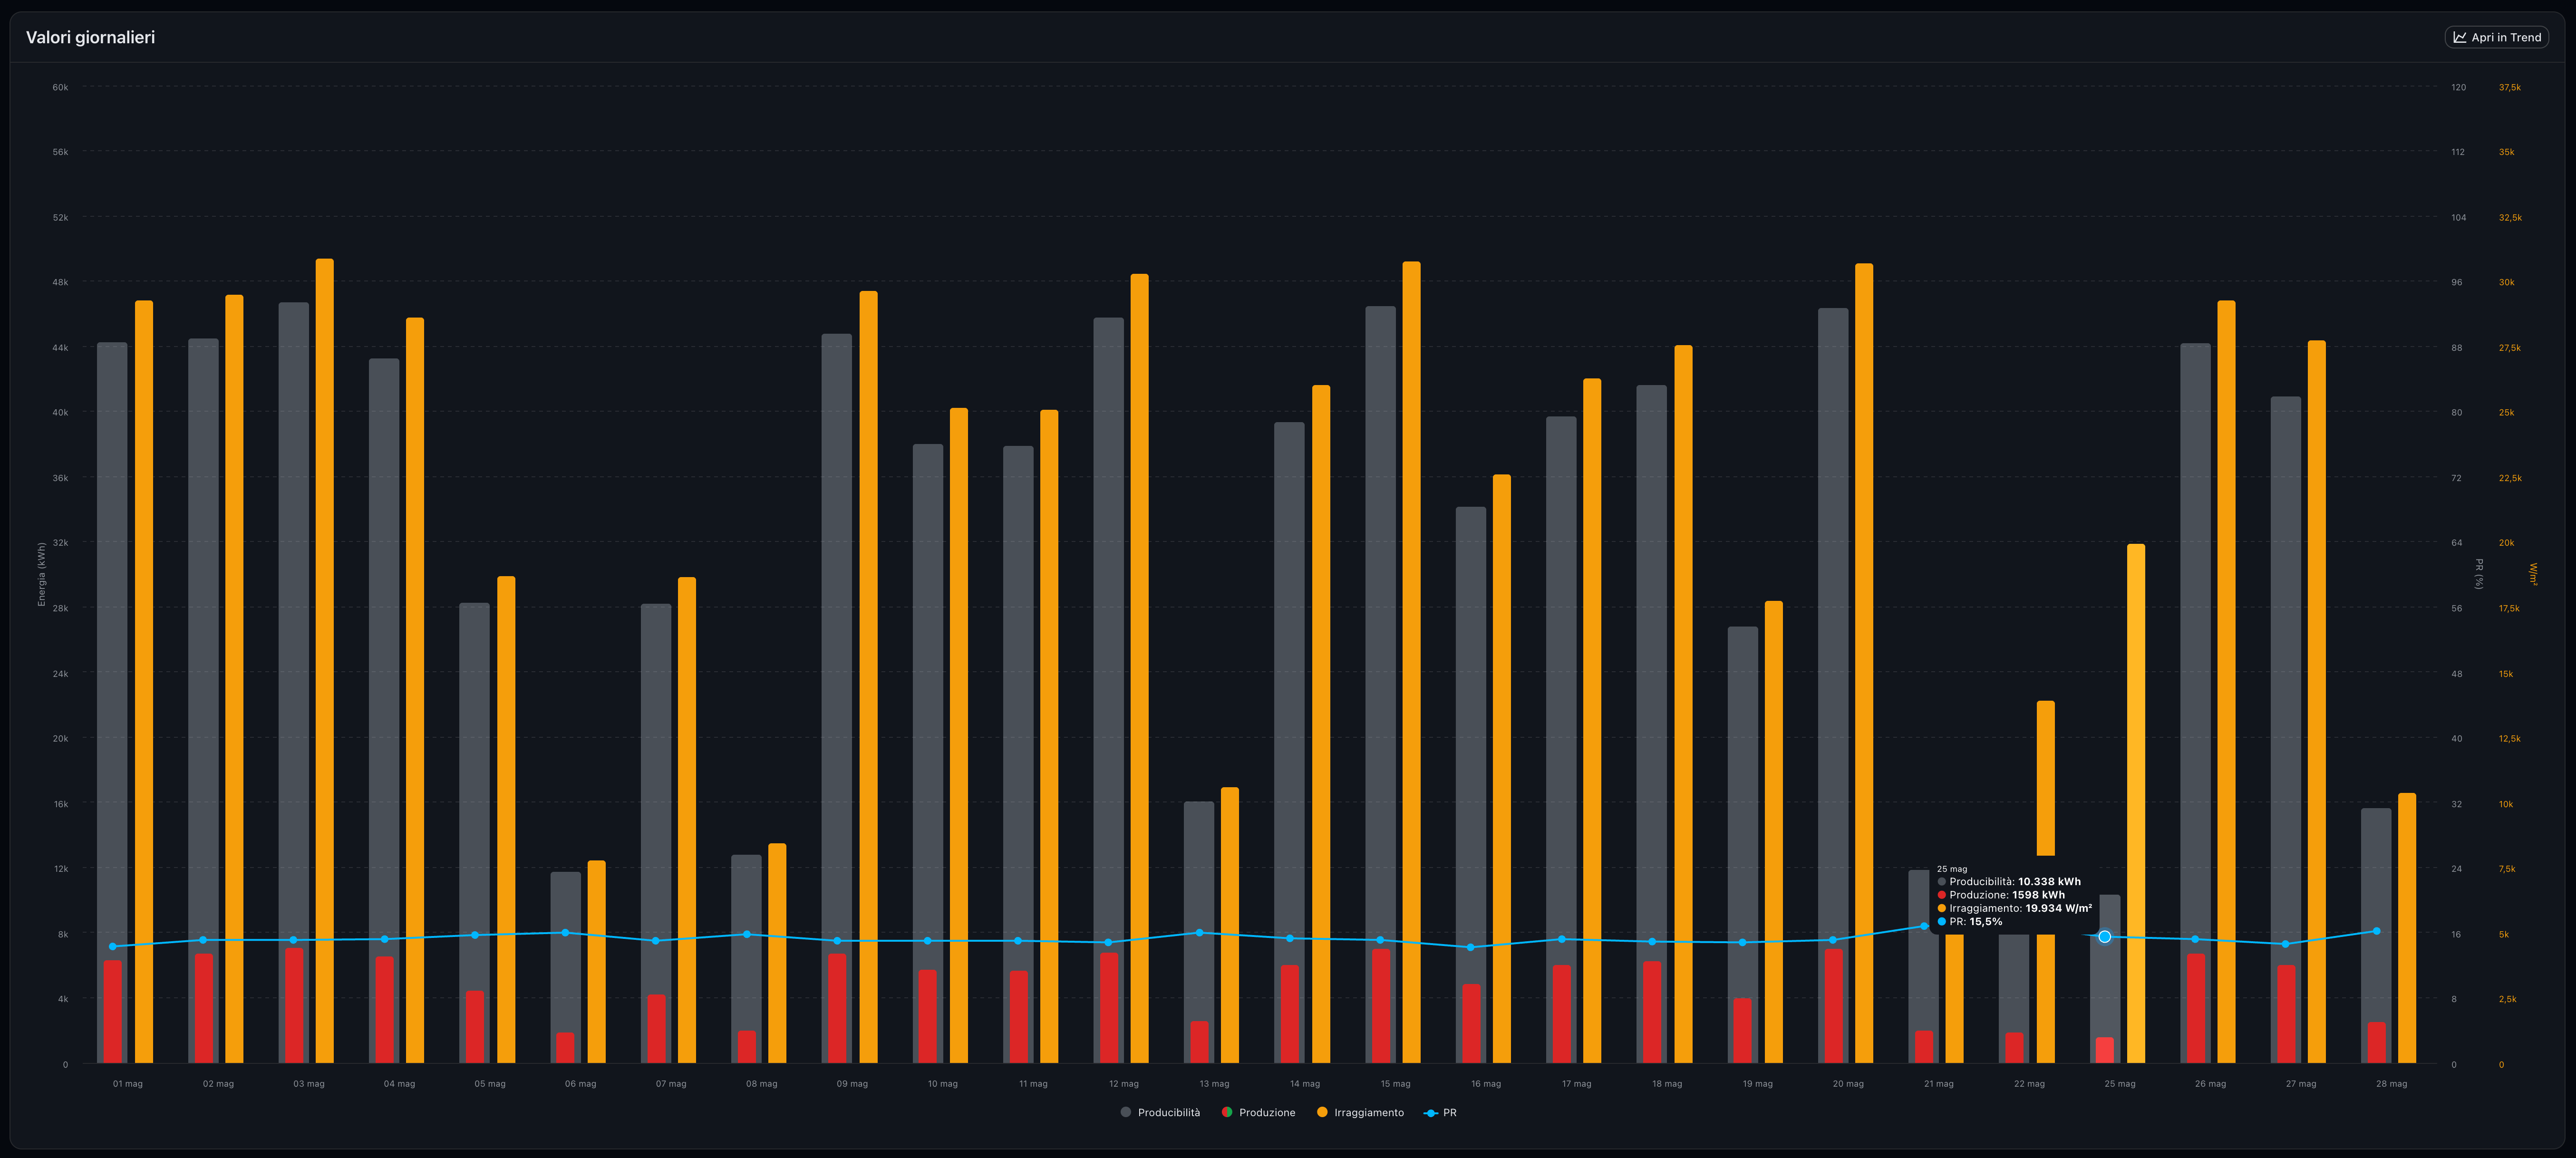Click the W/m² axis title
This screenshot has height=1158, width=2576.
[2533, 574]
